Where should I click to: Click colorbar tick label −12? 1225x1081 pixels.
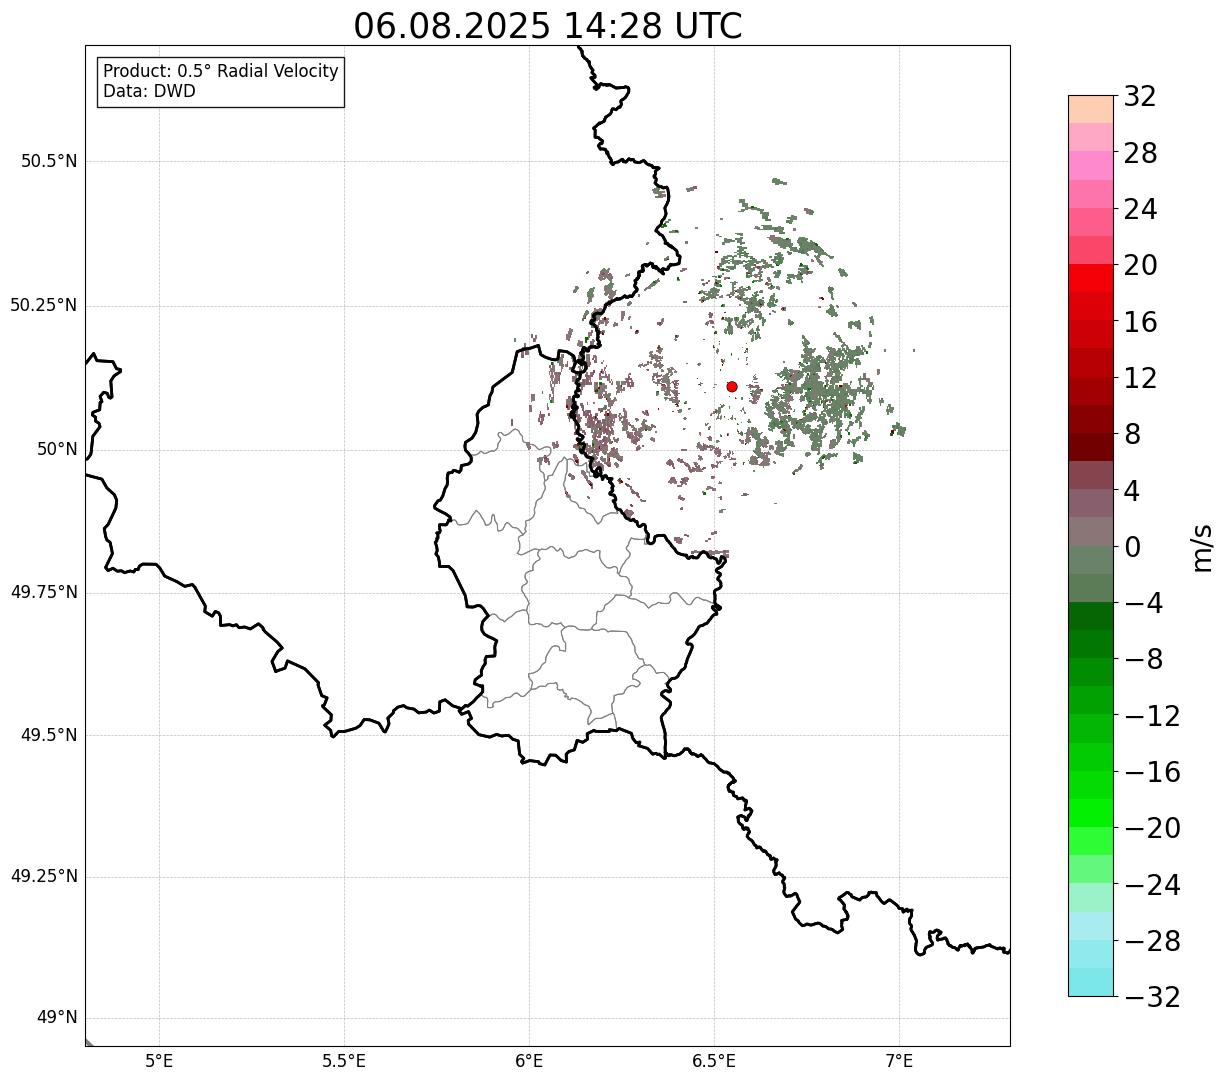coord(1152,716)
